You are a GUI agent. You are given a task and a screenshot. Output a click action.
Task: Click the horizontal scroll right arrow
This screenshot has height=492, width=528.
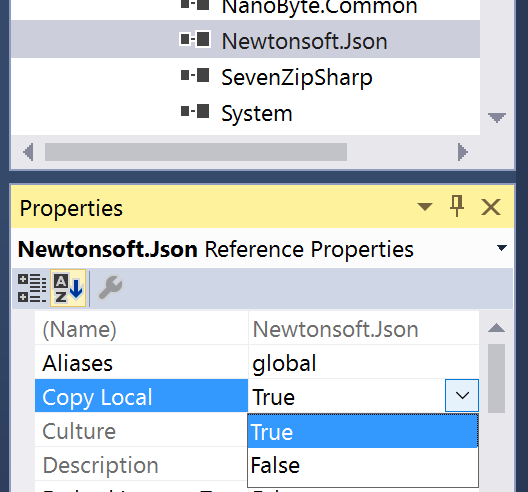(x=463, y=152)
